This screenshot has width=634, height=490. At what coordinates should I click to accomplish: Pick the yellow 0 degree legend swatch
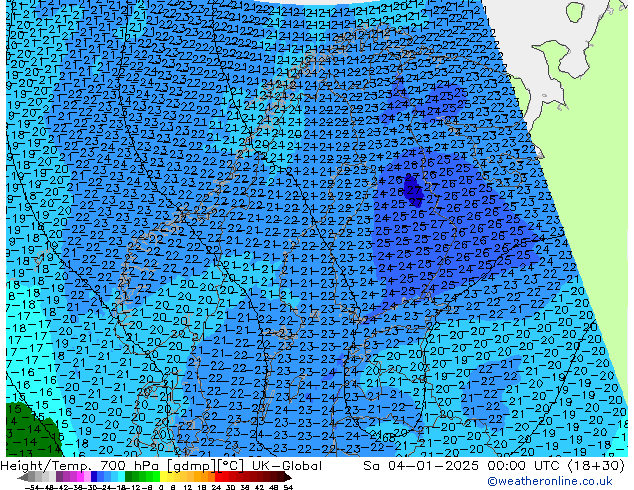163,477
